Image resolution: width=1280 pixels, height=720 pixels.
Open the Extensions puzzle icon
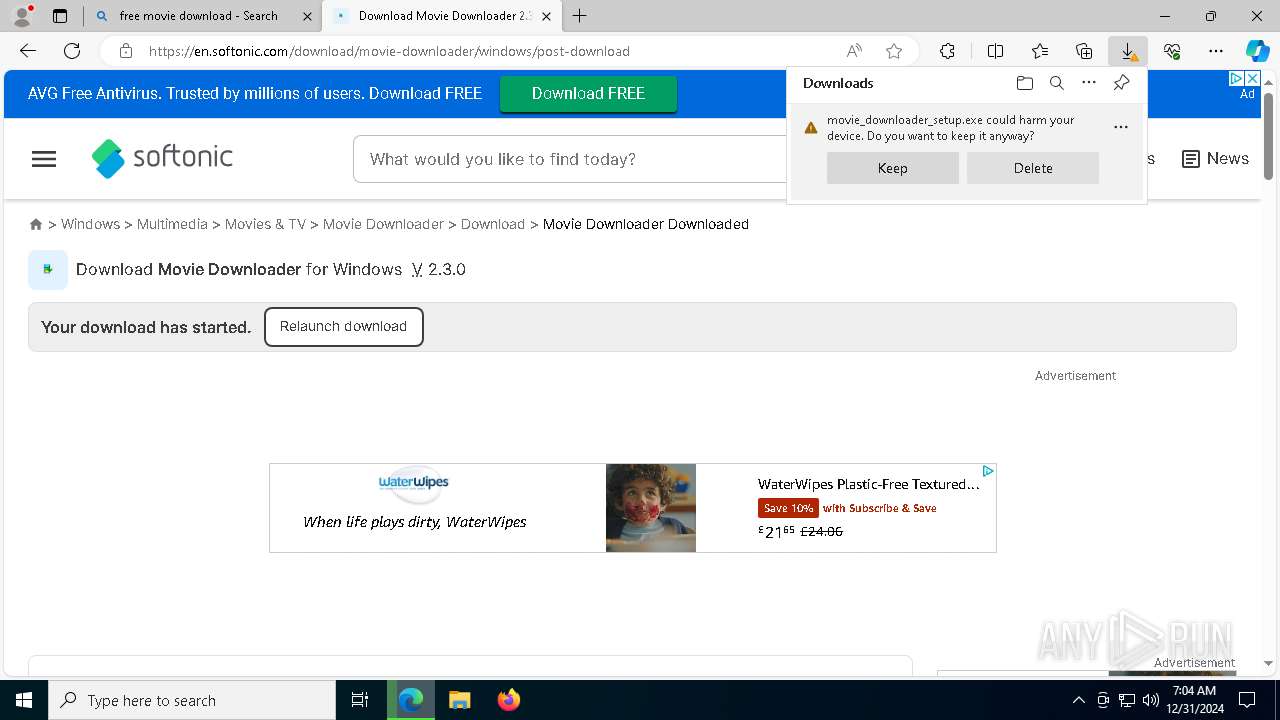tap(947, 51)
